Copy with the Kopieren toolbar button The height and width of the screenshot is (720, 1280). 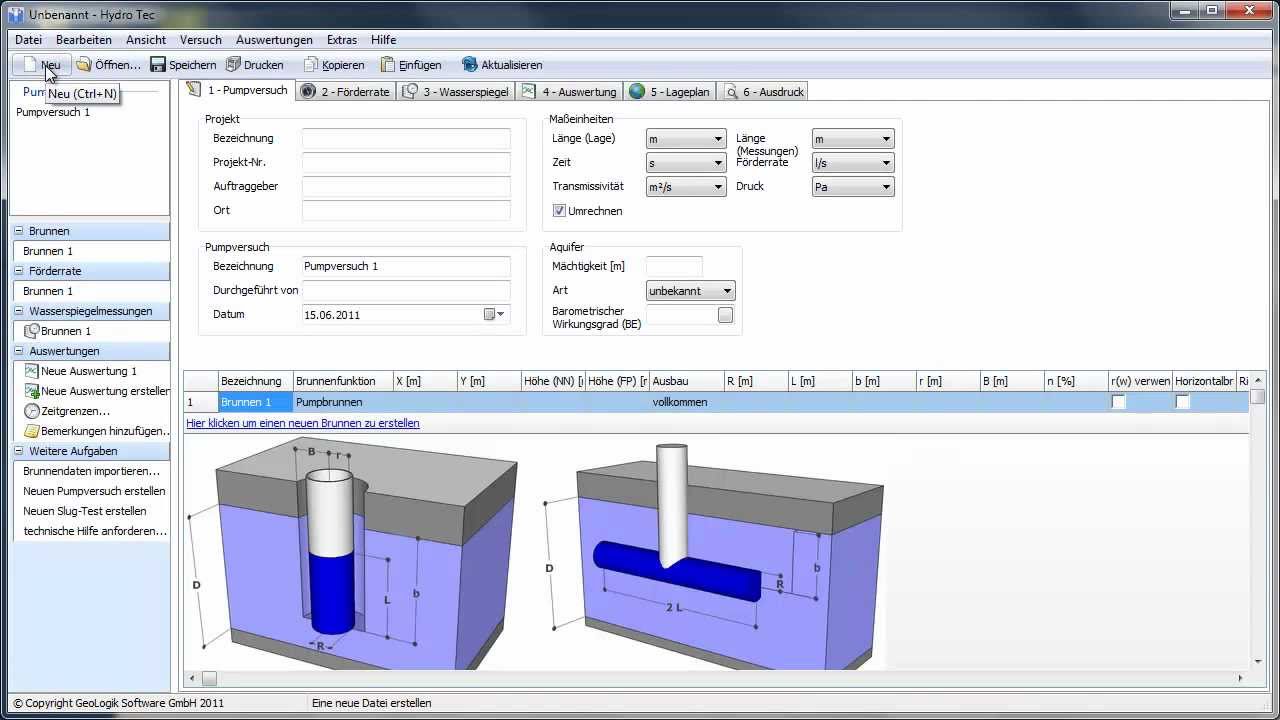334,65
